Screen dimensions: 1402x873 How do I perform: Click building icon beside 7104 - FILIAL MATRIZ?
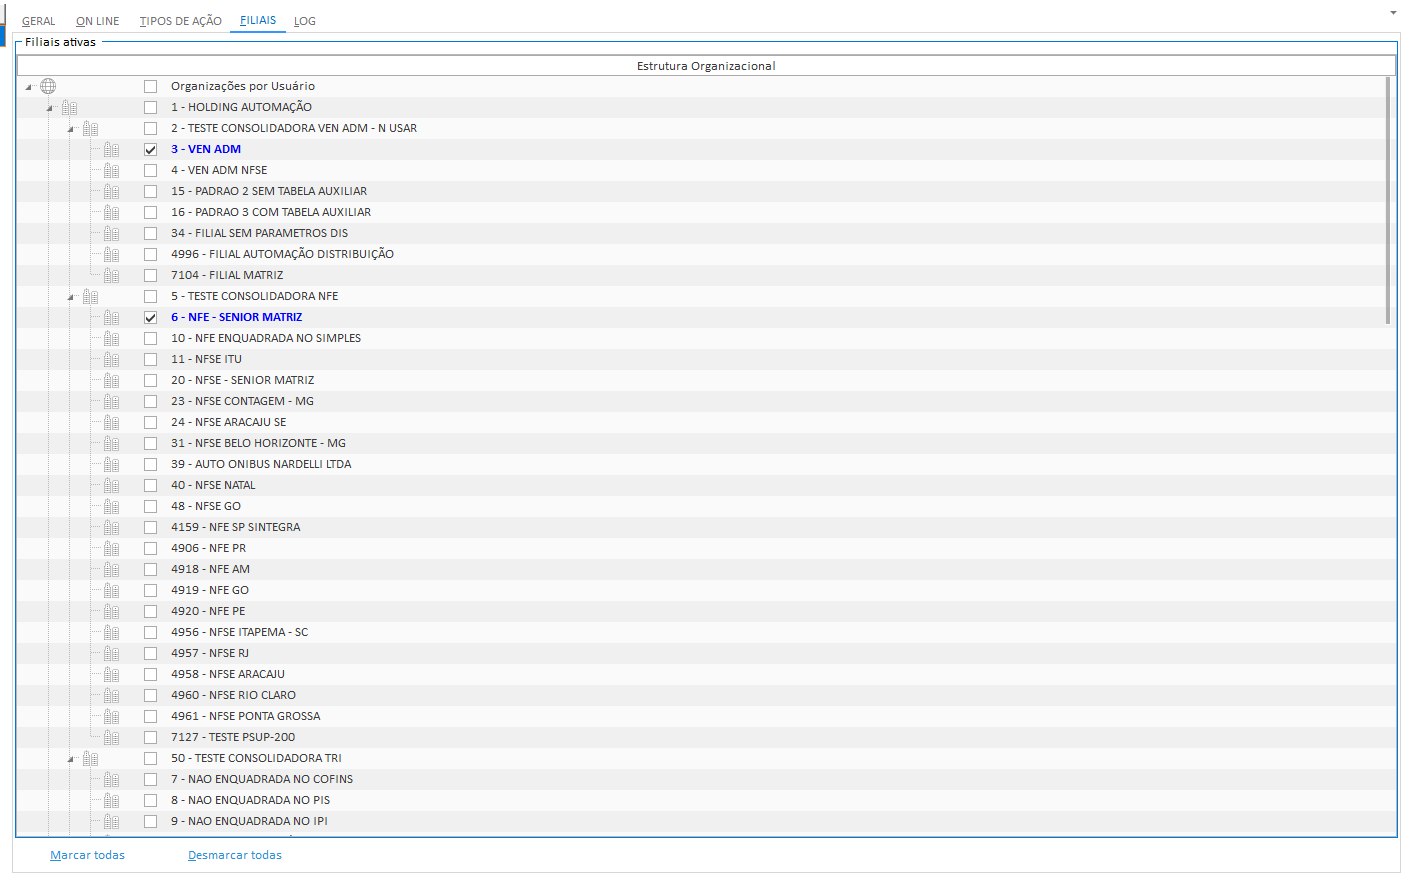[111, 275]
